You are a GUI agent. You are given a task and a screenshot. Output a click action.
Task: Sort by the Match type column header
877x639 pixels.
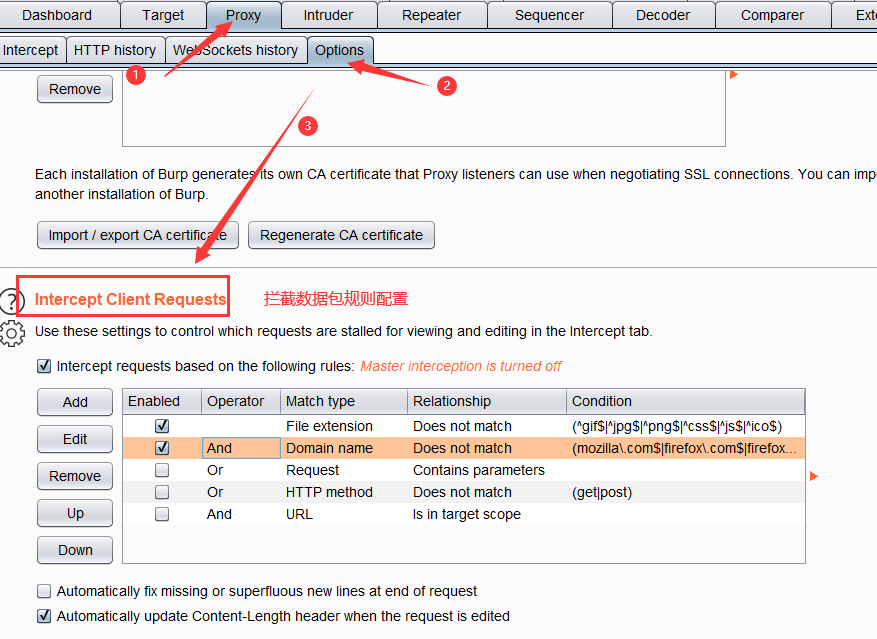344,401
